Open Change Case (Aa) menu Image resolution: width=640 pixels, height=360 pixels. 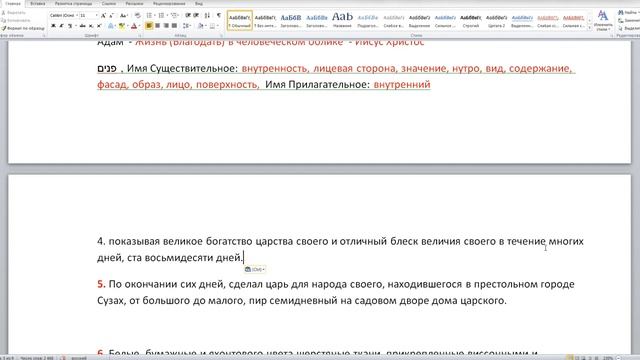[124, 15]
